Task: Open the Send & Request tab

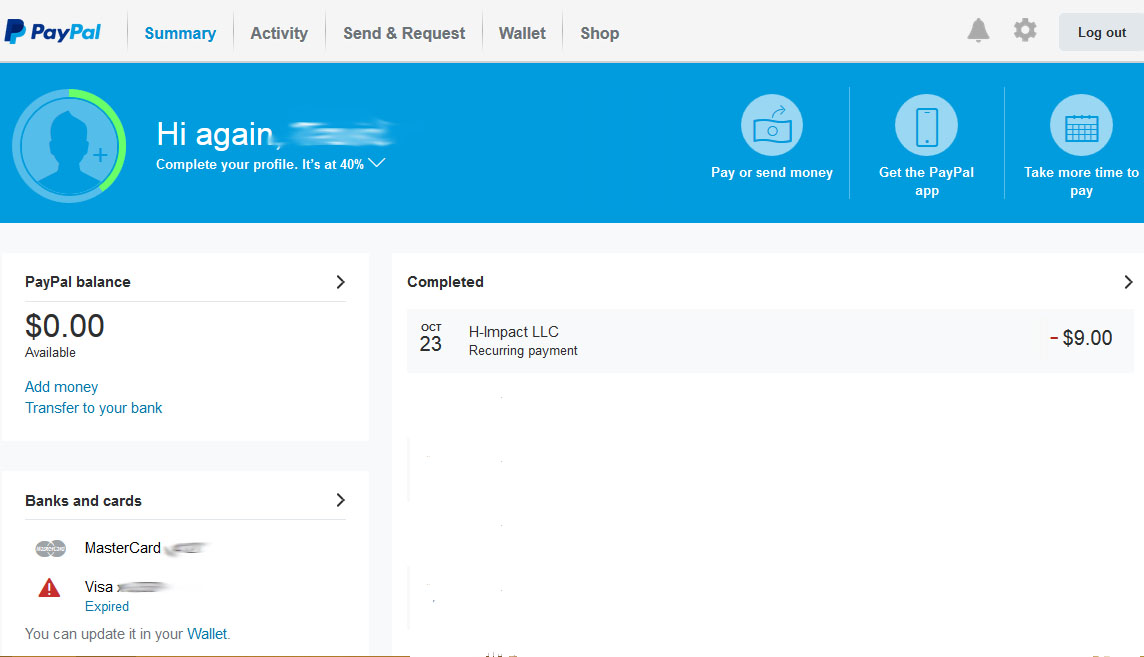Action: point(404,34)
